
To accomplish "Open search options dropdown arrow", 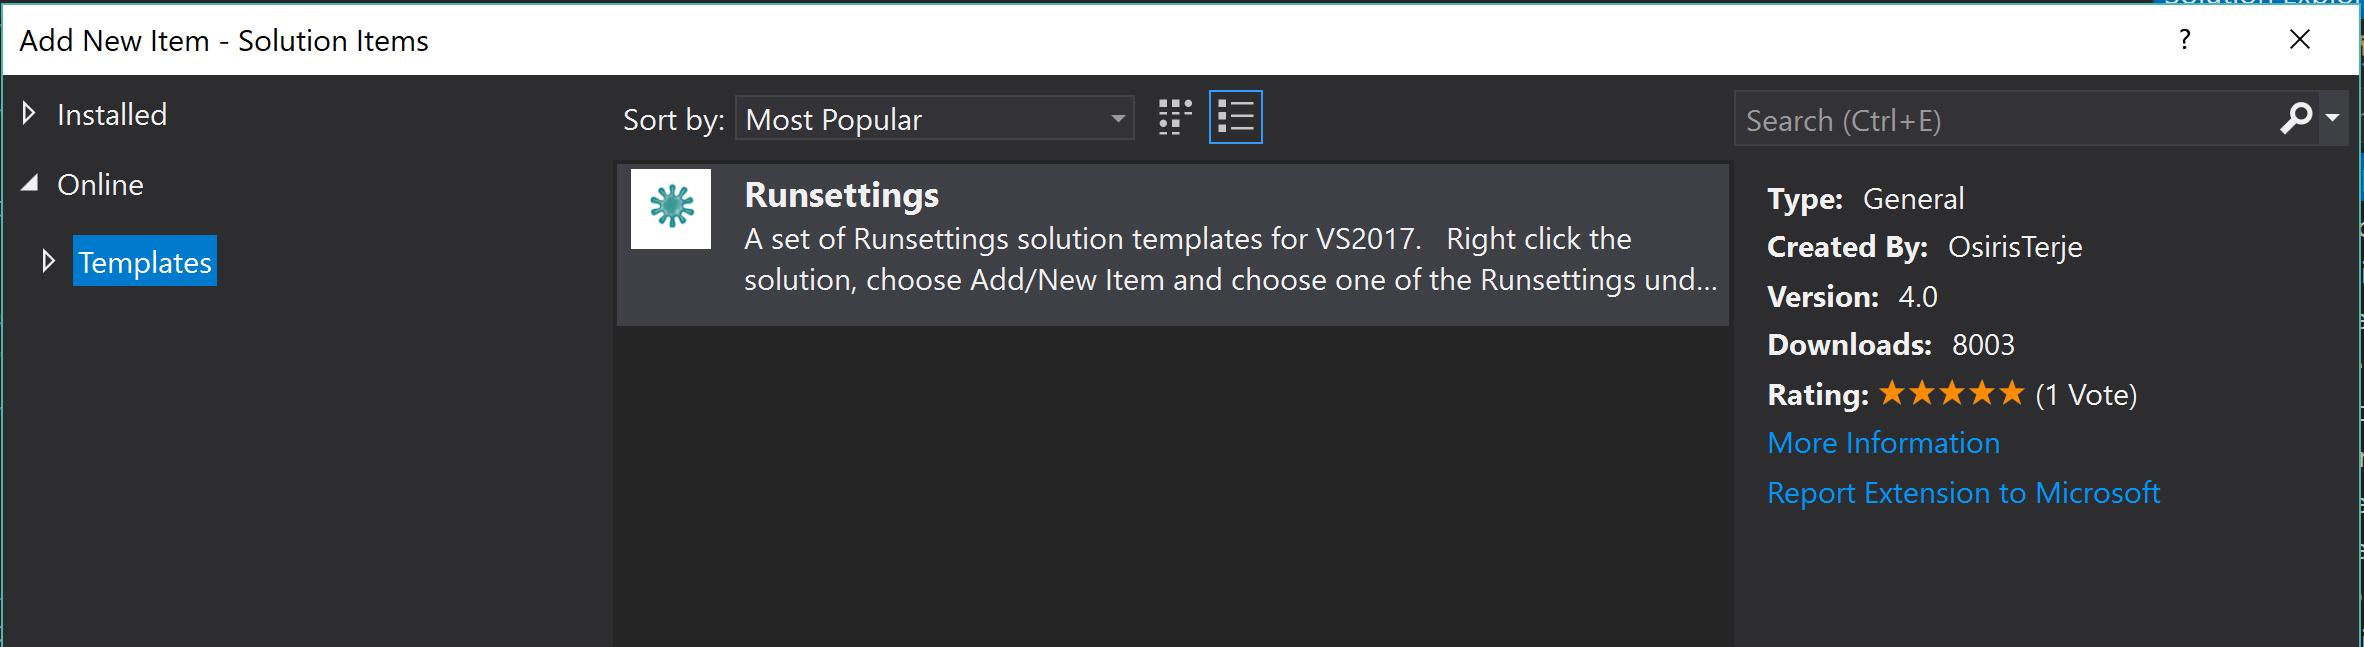I will click(2333, 118).
